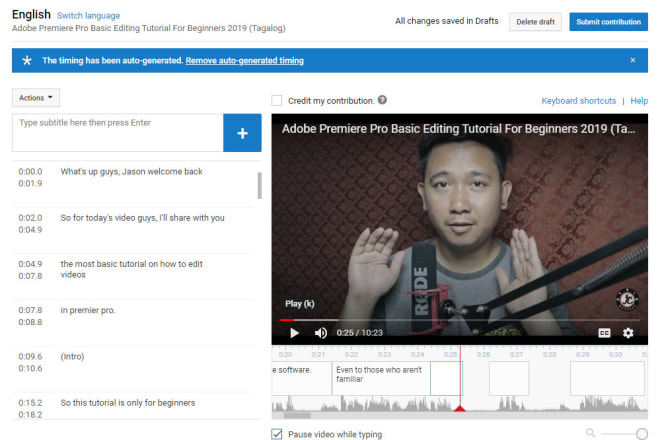Image resolution: width=660 pixels, height=440 pixels.
Task: Click the video title overlay in player
Action: pyautogui.click(x=458, y=129)
